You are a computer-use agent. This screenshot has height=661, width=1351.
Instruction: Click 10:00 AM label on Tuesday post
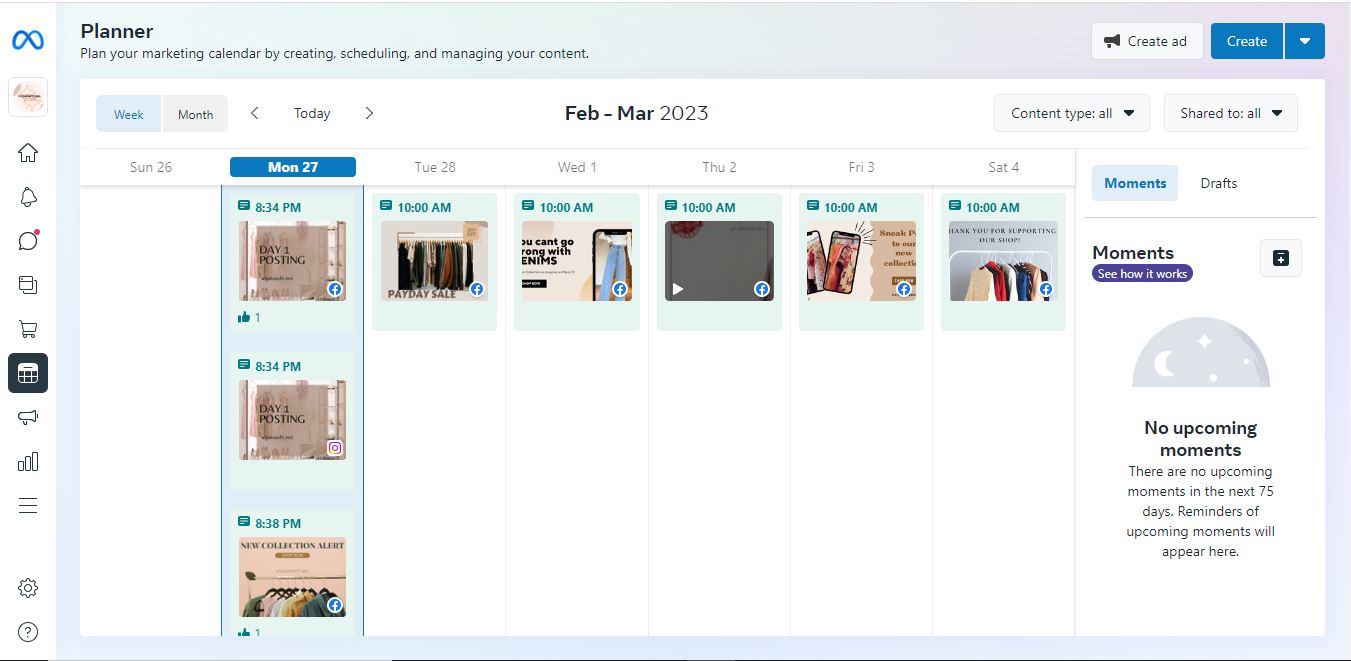(424, 207)
